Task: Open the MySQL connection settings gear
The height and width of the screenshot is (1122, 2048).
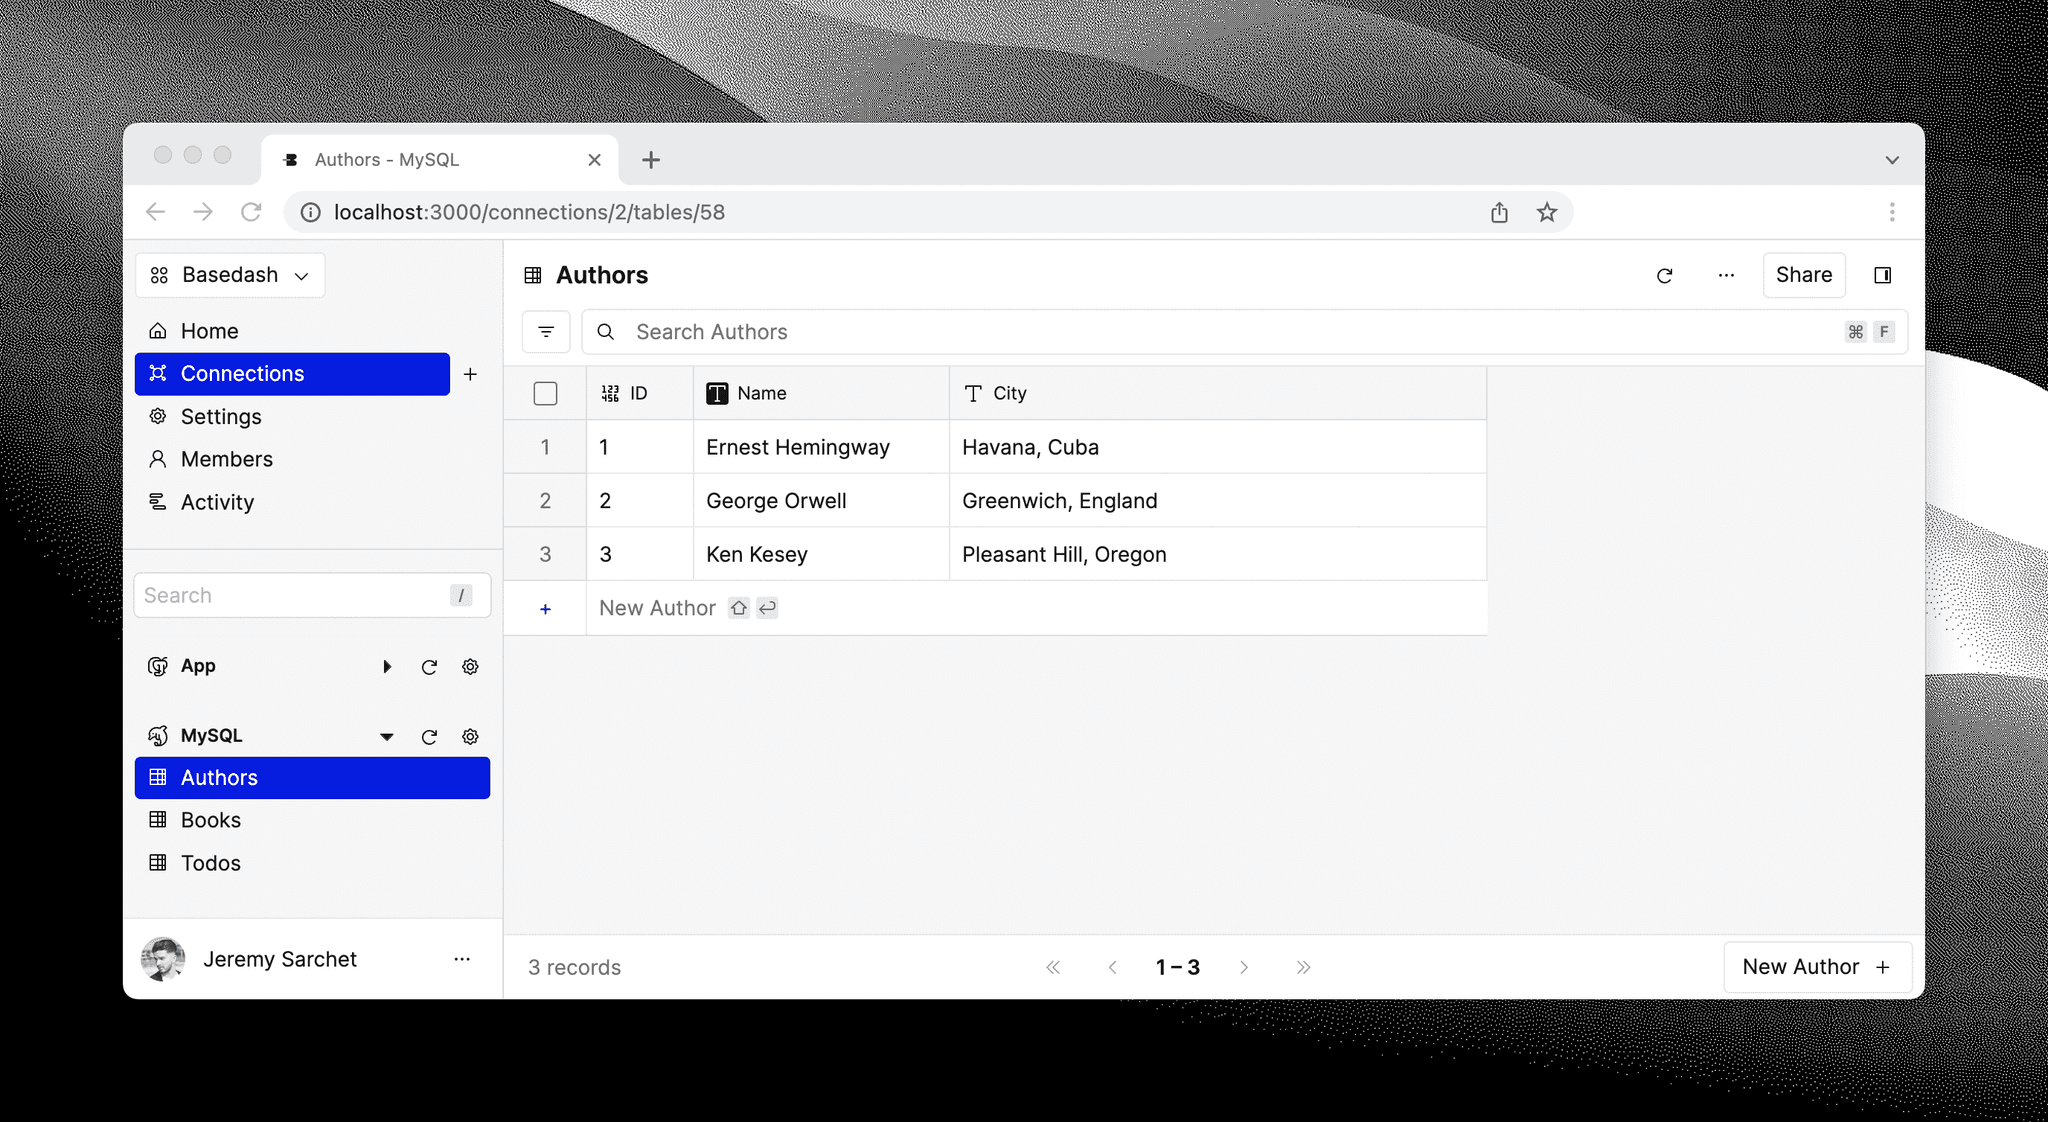Action: (470, 736)
